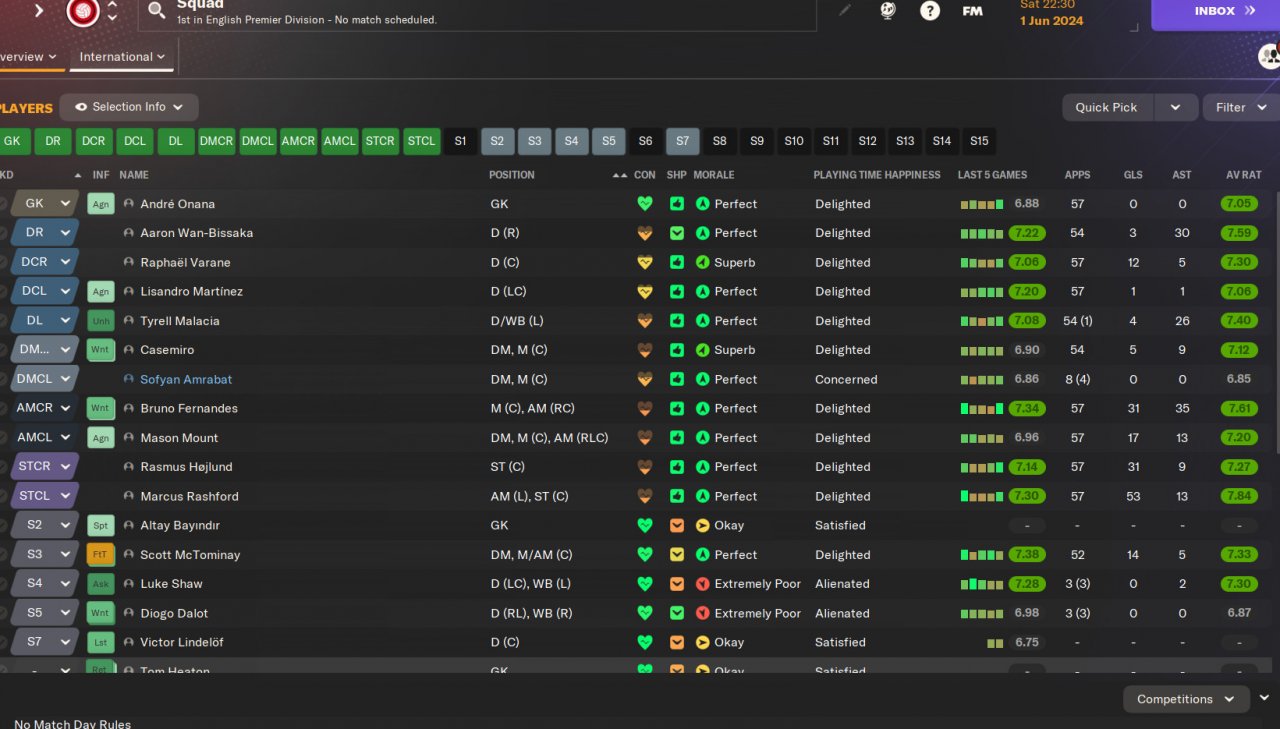Click the club badge icon
1280x729 pixels.
point(83,11)
